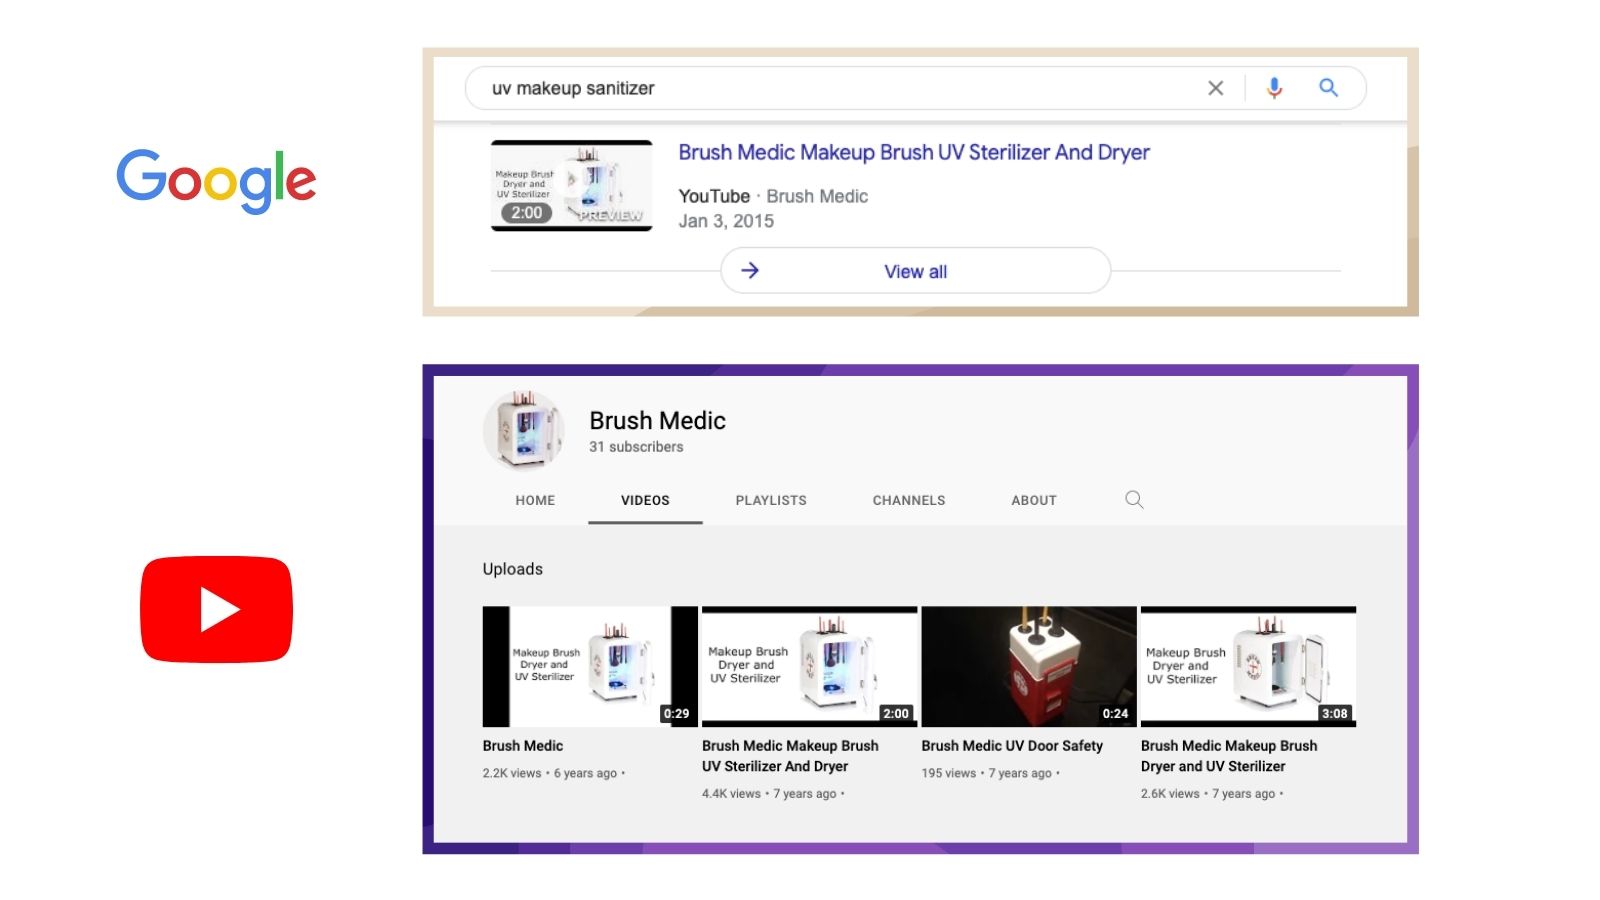Click the channel search magnifier icon
Screen dimensions: 1600x900
(1134, 499)
